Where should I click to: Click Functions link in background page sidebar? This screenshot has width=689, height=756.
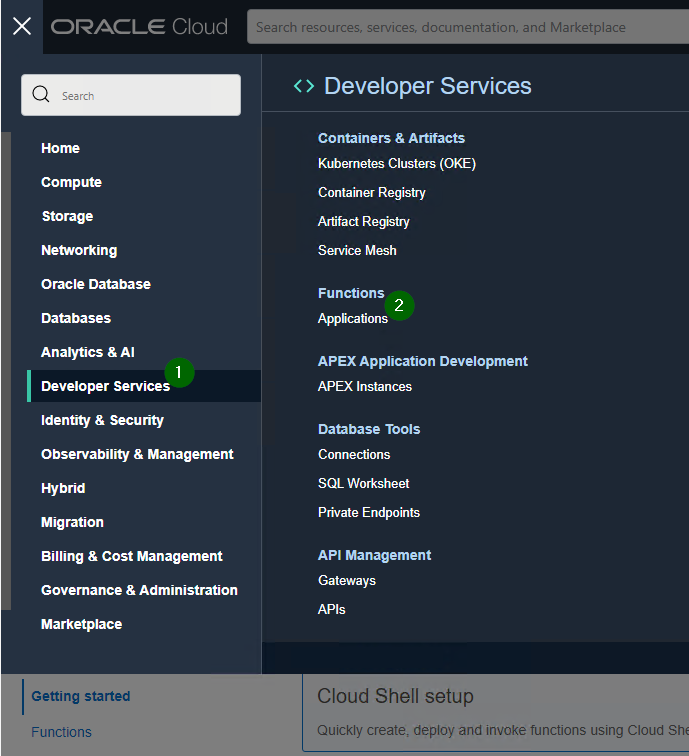click(61, 732)
